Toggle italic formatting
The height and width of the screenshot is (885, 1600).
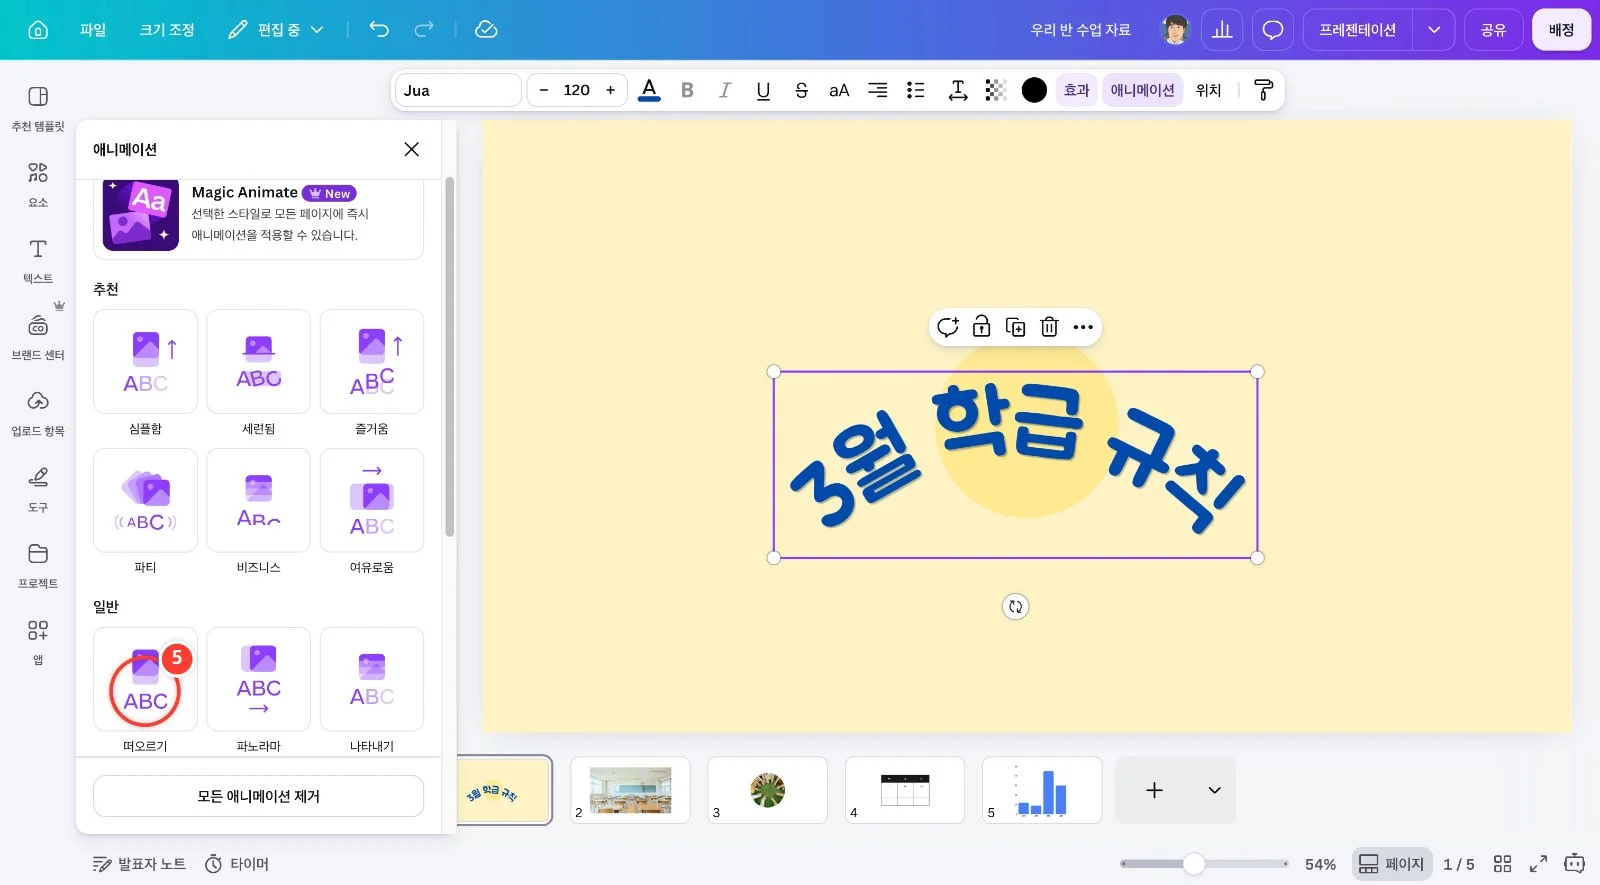click(x=725, y=90)
